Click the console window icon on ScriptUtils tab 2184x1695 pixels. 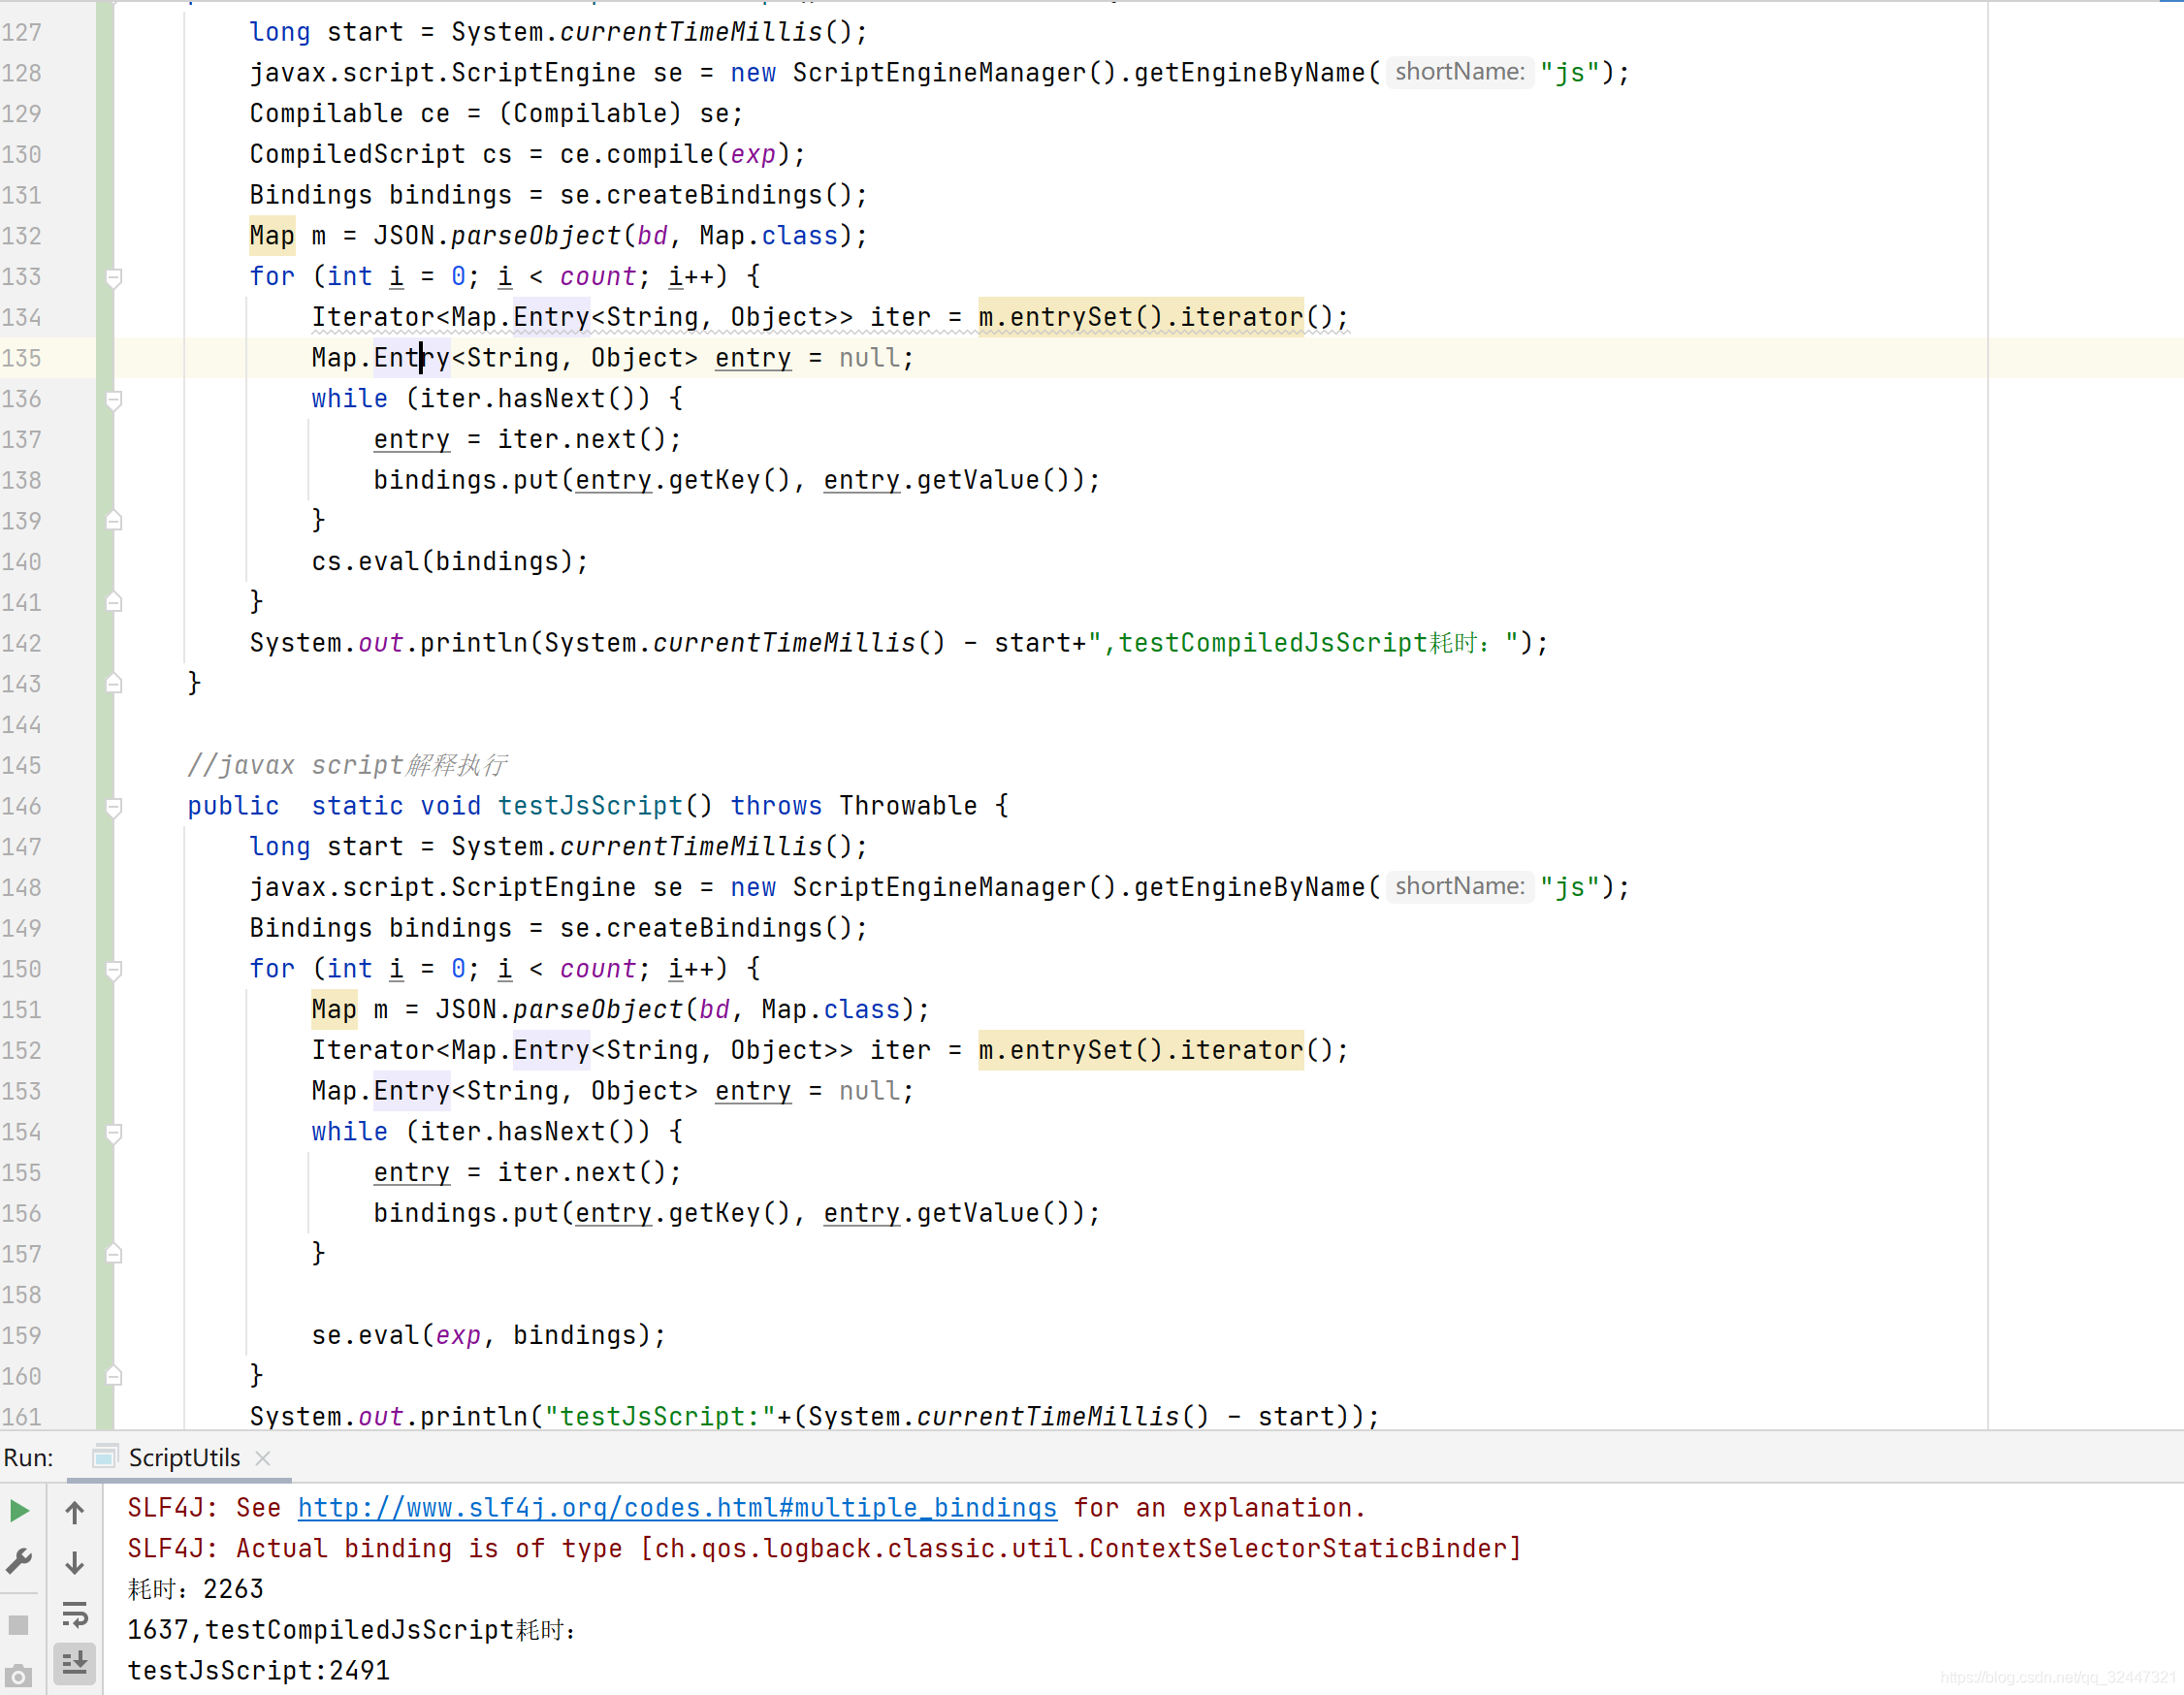click(x=105, y=1458)
